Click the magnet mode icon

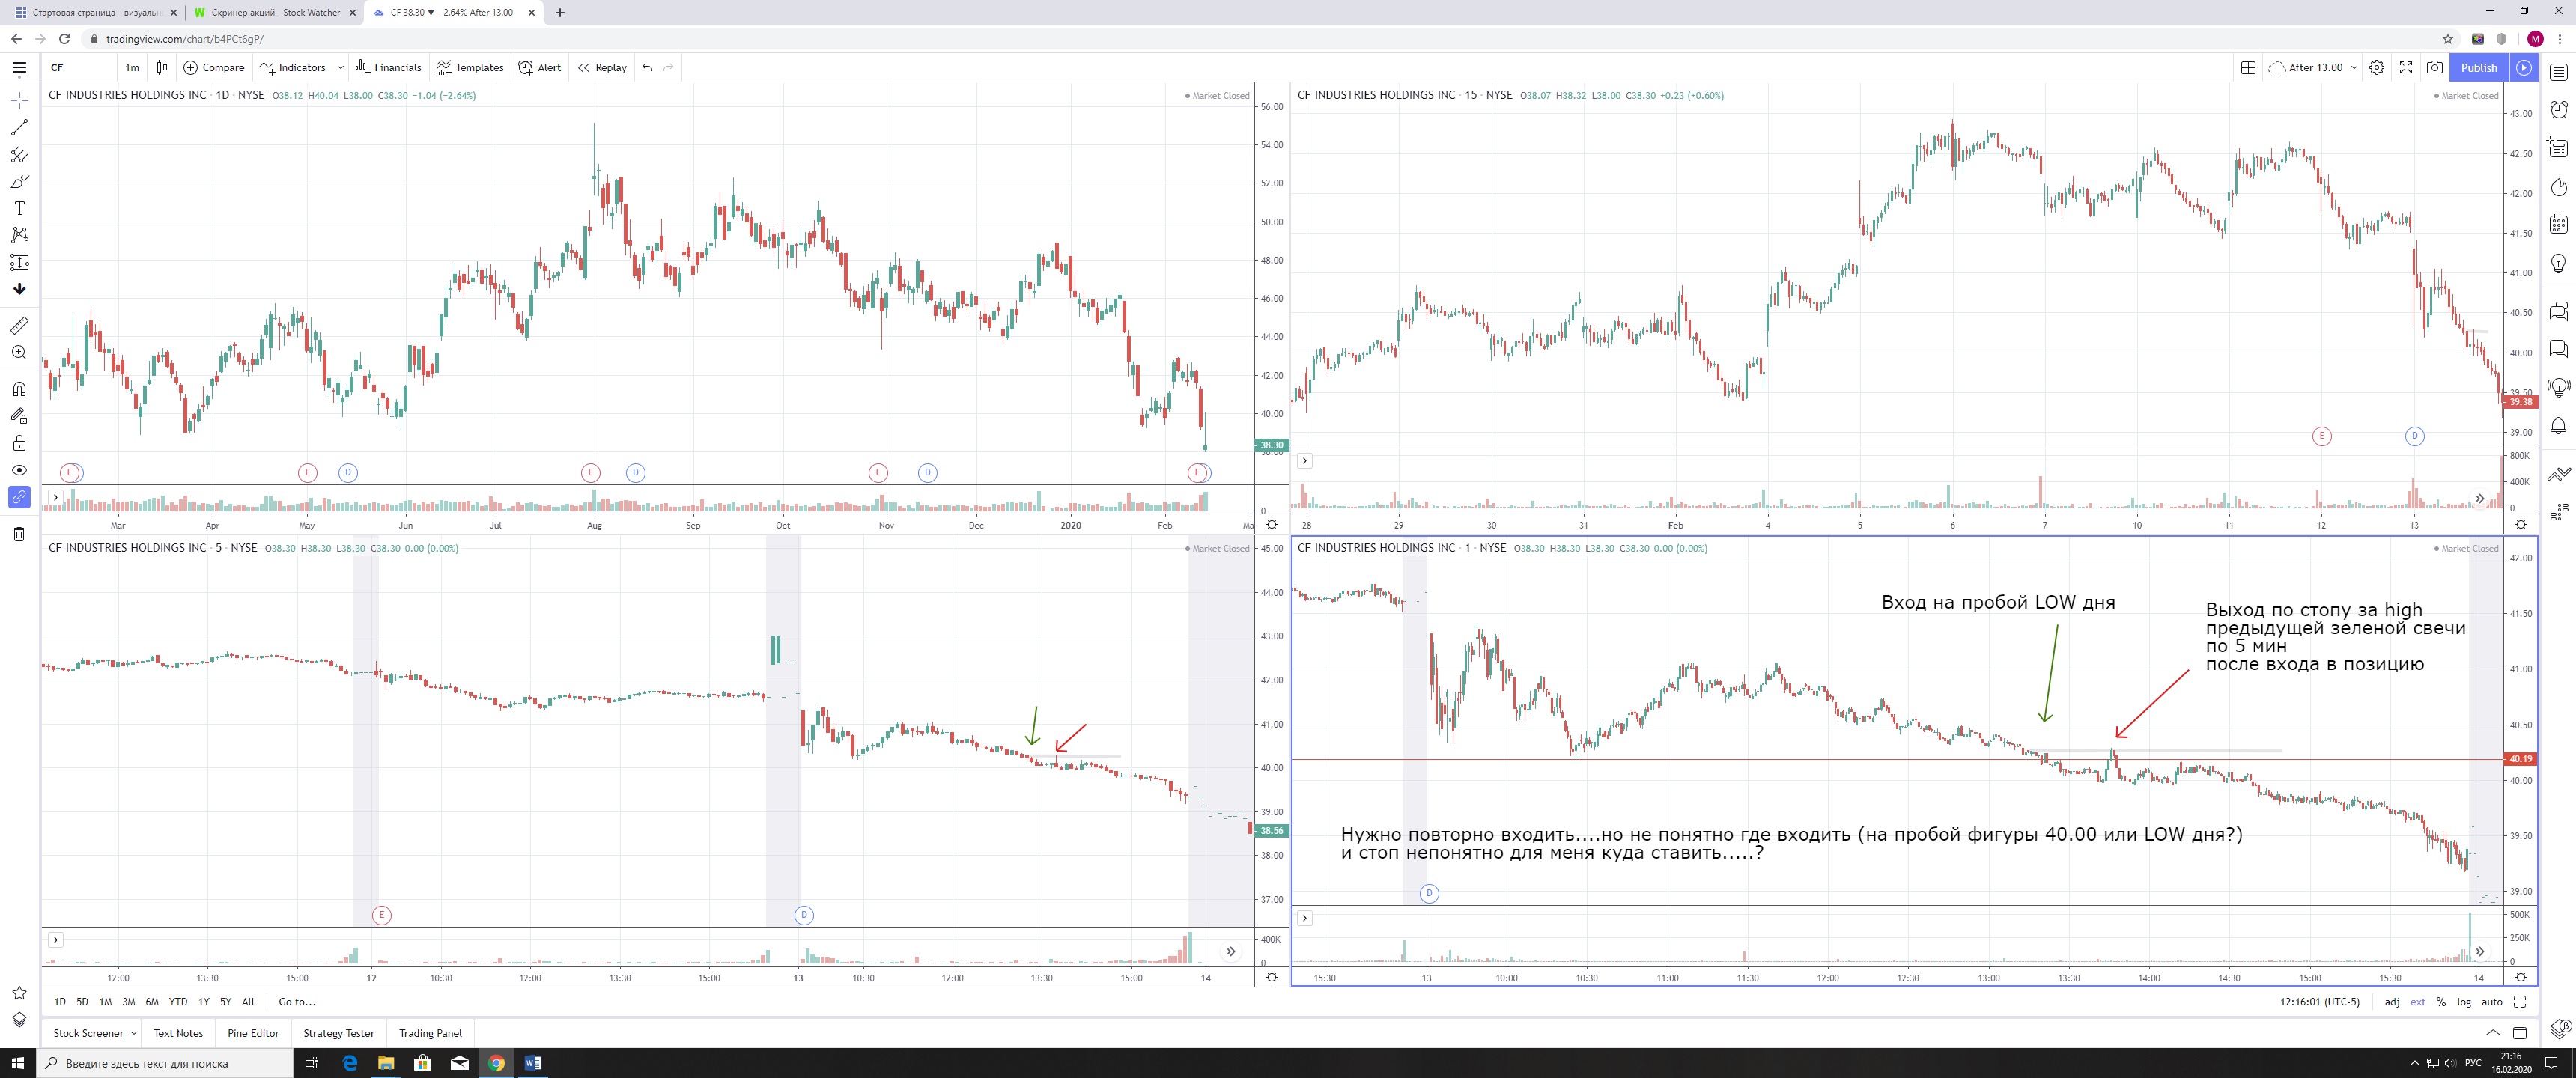coord(19,389)
